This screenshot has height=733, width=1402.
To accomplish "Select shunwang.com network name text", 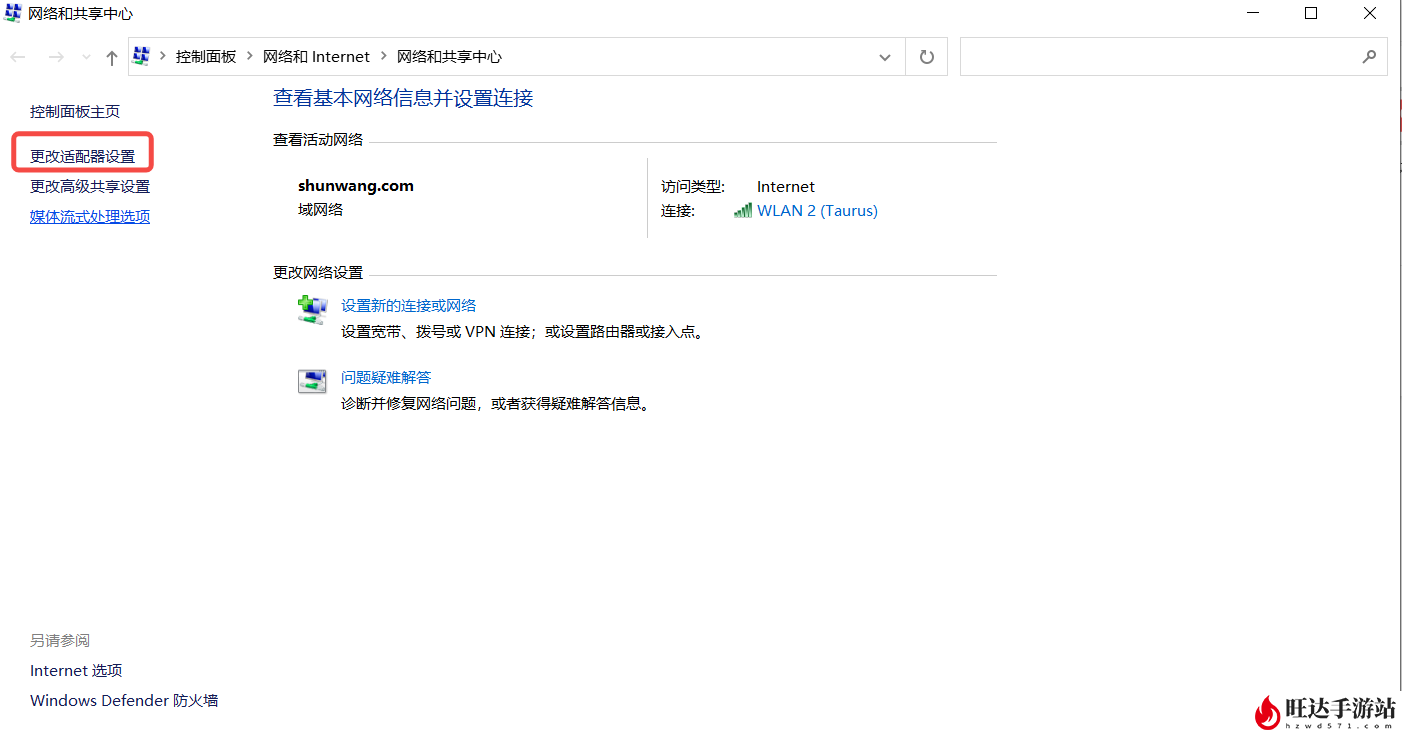I will (356, 185).
